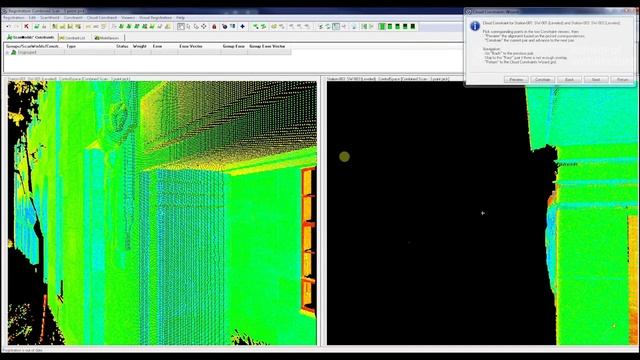The width and height of the screenshot is (640, 360).
Task: Select the seek crosshair tool
Action: (x=204, y=27)
